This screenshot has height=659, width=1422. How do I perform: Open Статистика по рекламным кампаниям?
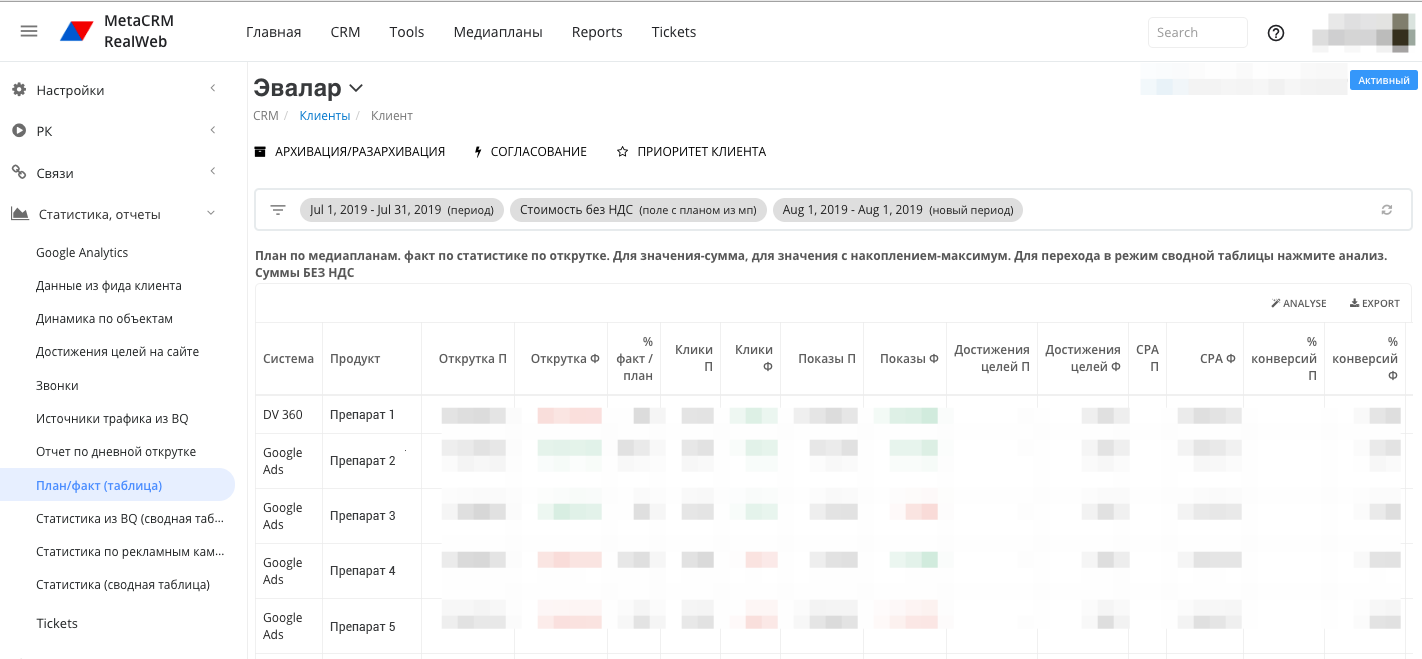coord(130,551)
